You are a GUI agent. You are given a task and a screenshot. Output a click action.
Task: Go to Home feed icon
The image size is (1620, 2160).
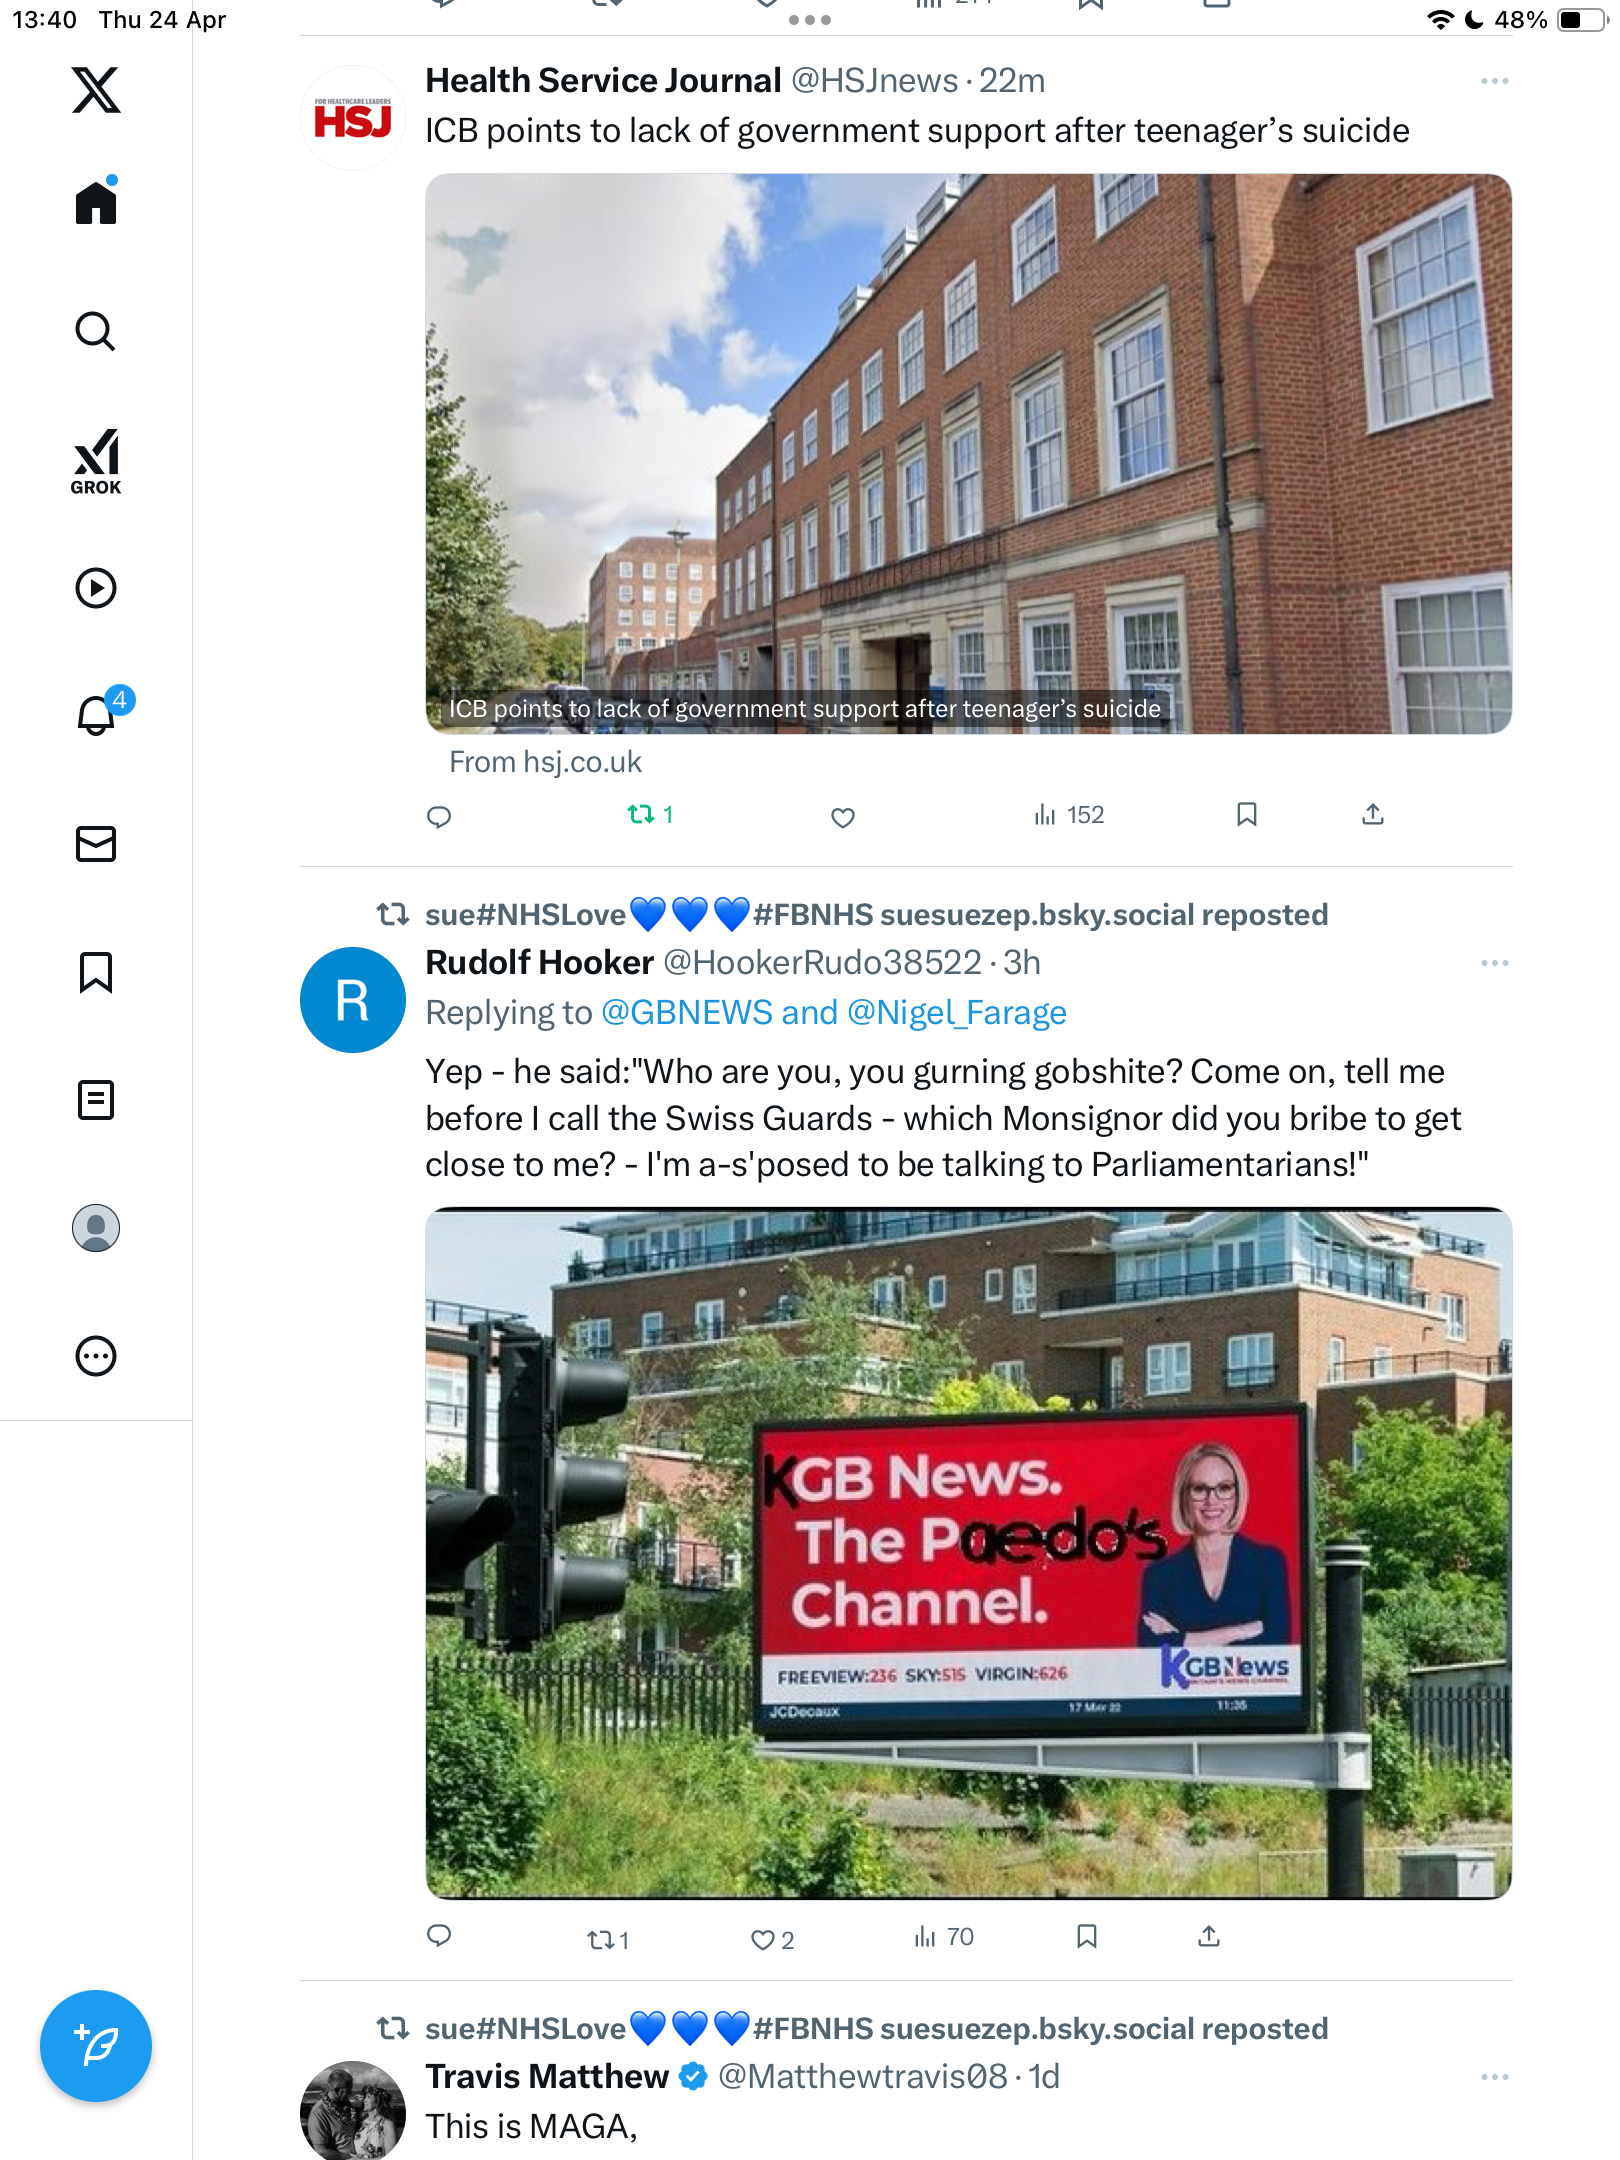coord(96,201)
